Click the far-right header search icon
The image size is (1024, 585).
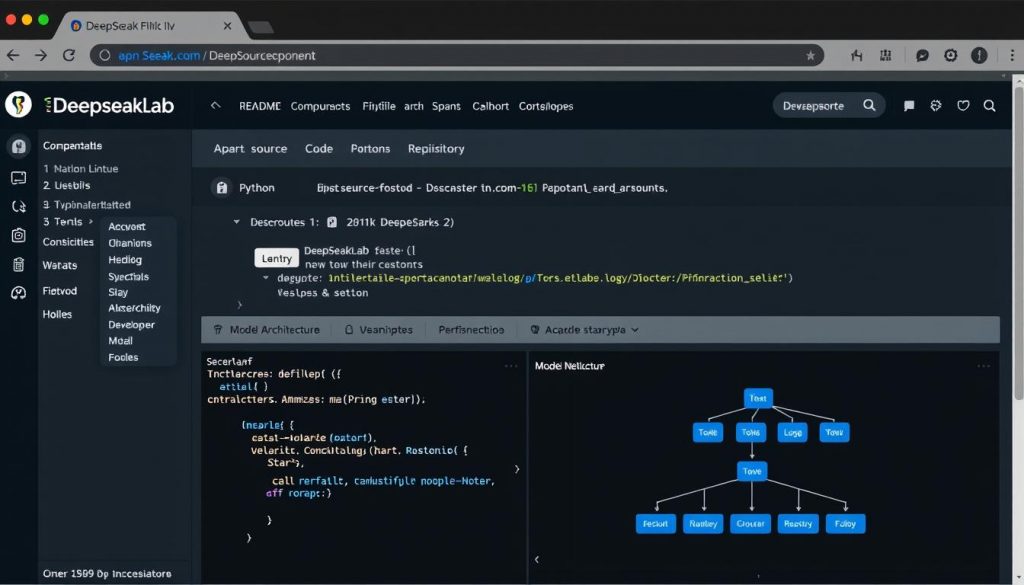(x=989, y=106)
